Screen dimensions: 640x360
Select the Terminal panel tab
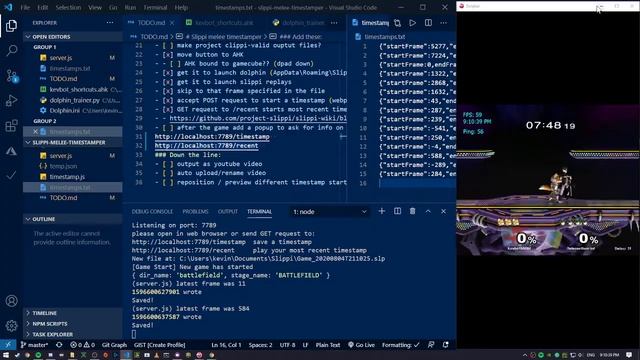[259, 211]
